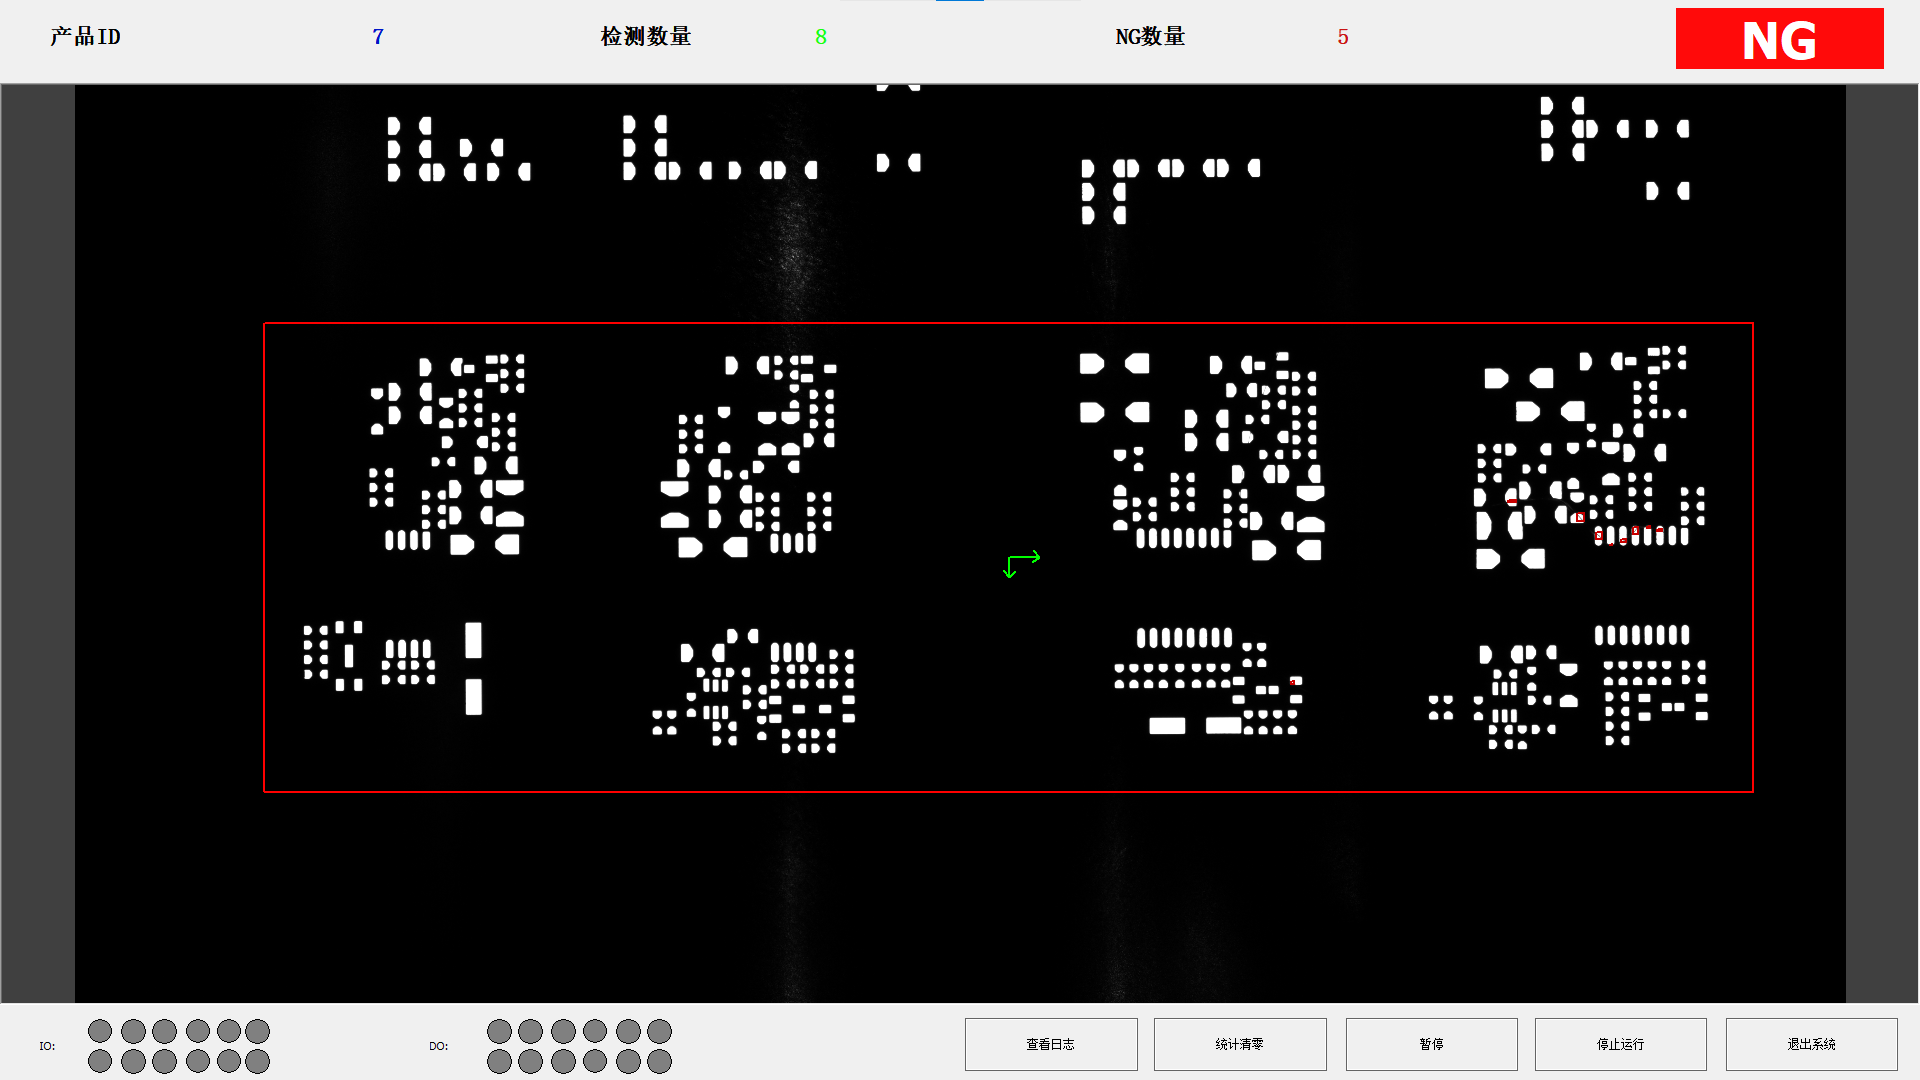Viewport: 1920px width, 1080px height.
Task: Toggle the third DO indicator light
Action: point(563,1030)
